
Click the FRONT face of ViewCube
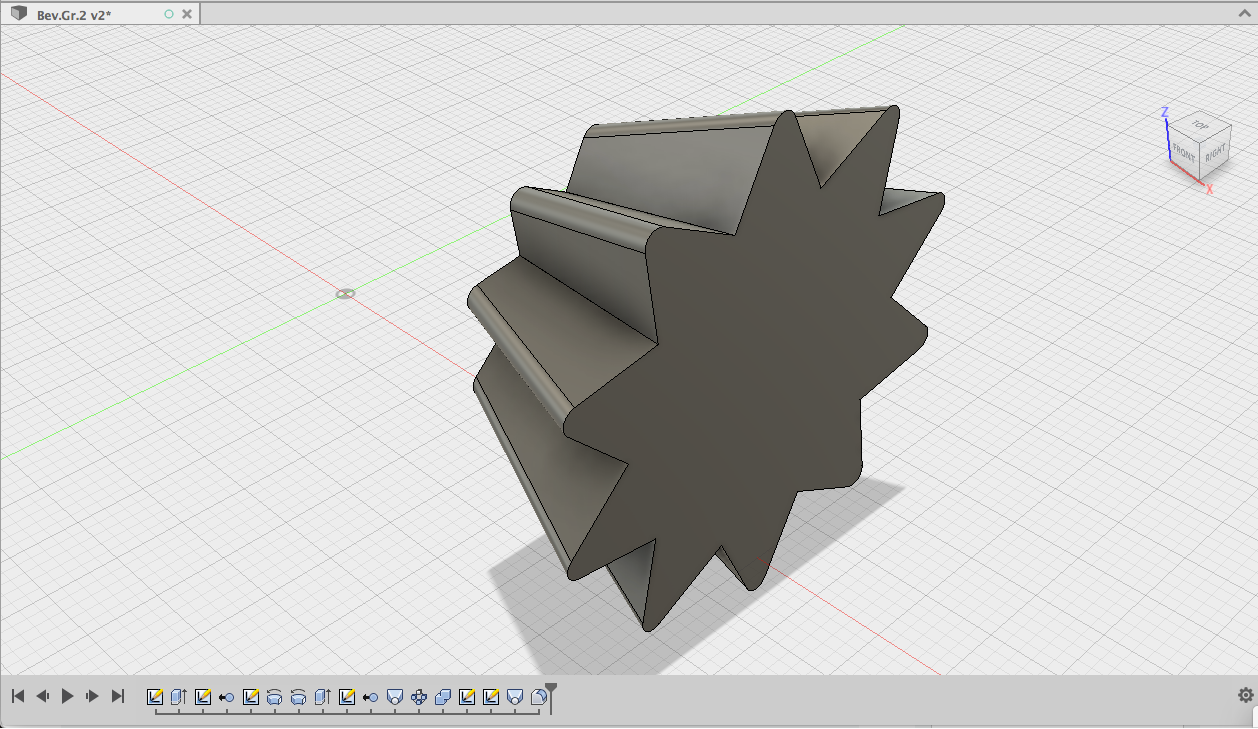(1184, 153)
